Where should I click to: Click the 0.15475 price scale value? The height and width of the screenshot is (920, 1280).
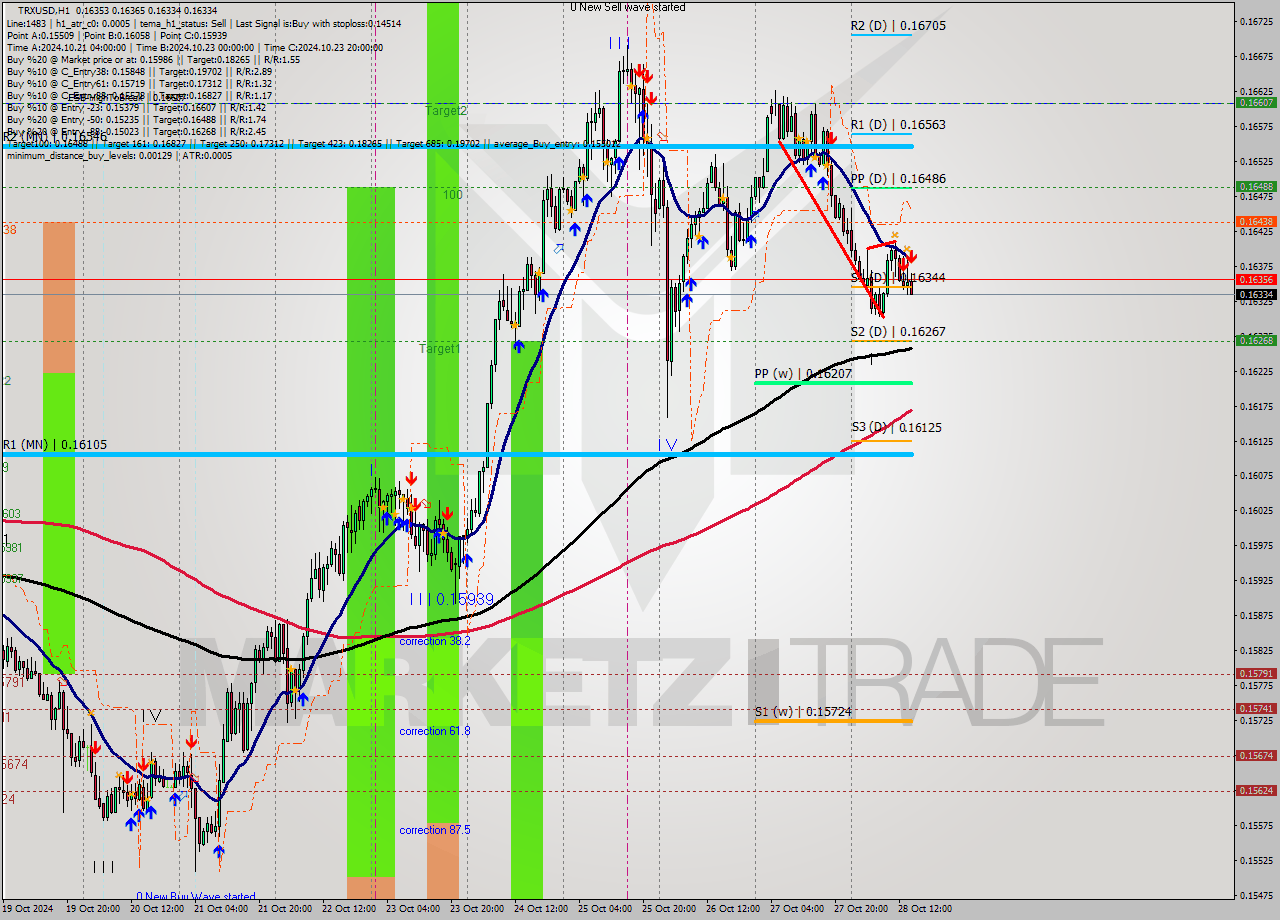click(x=1256, y=895)
